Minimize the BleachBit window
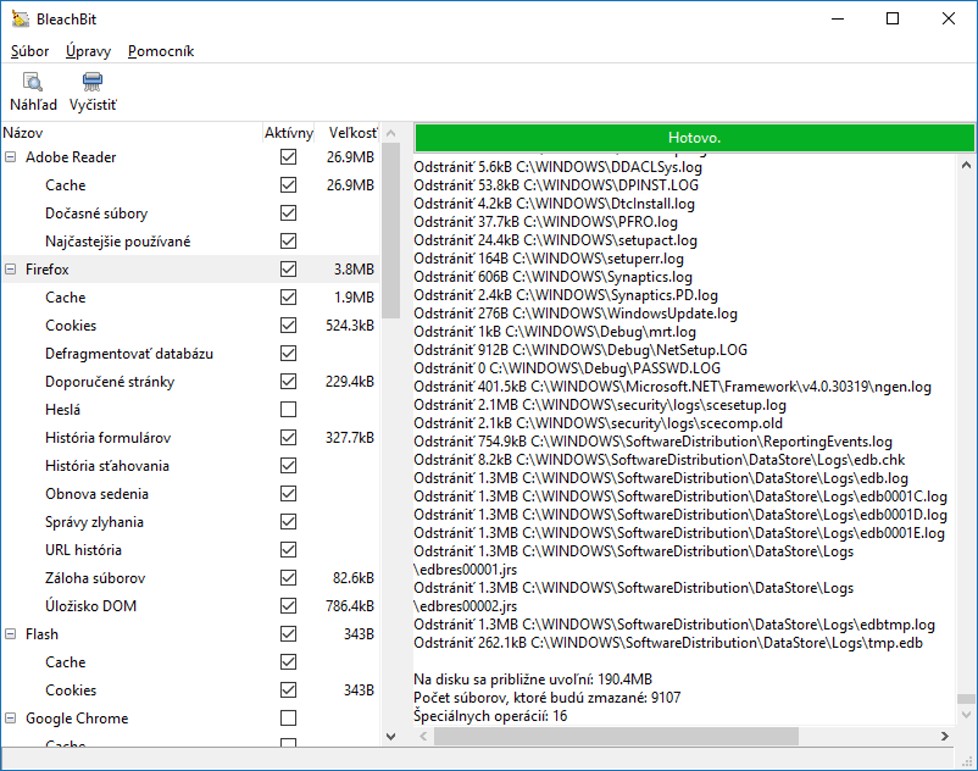 (x=836, y=19)
